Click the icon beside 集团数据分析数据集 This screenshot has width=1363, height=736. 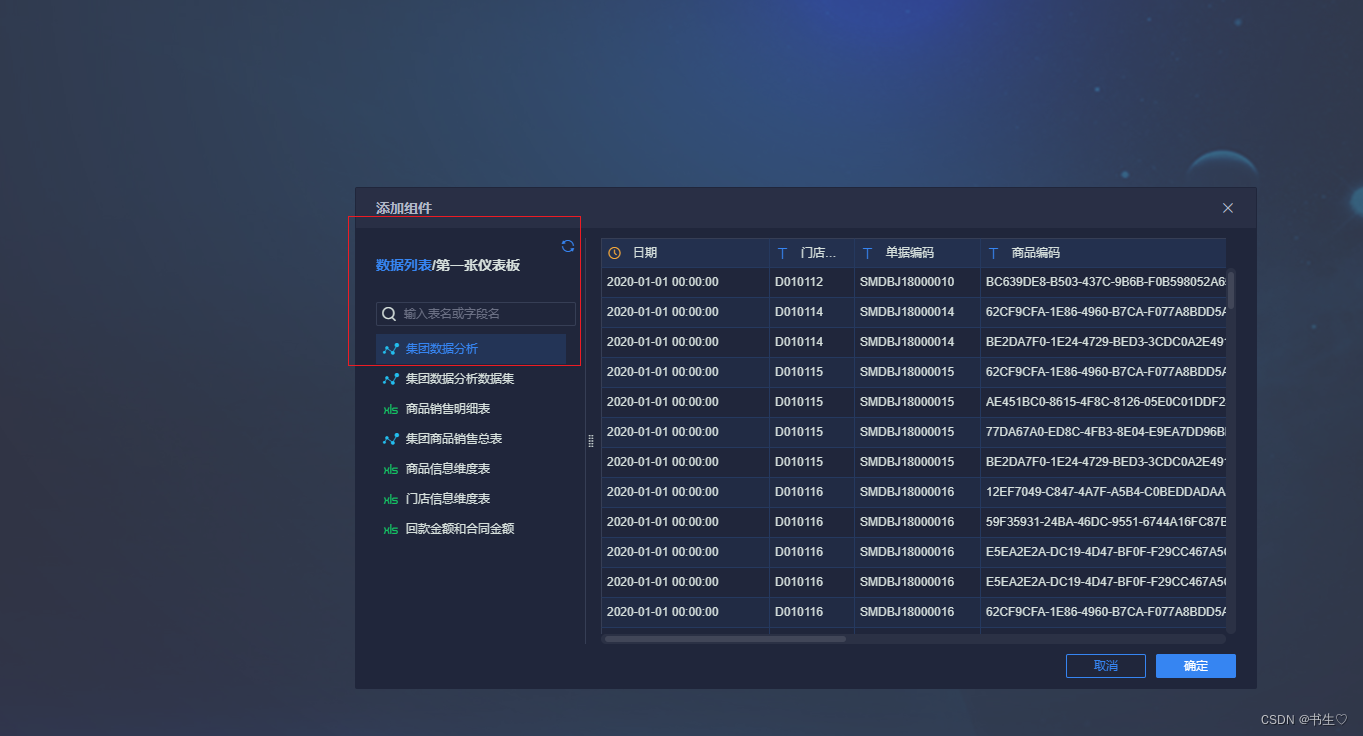[391, 379]
